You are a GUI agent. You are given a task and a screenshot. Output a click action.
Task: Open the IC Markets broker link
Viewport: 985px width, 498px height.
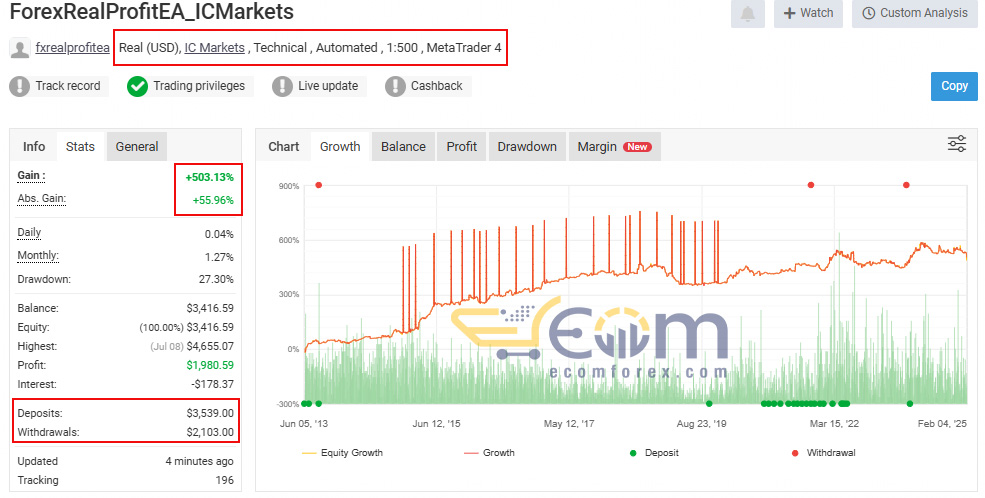coord(214,48)
